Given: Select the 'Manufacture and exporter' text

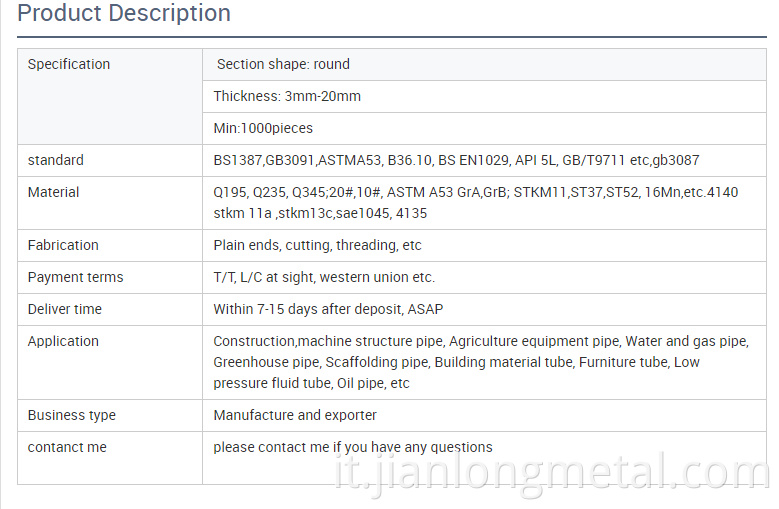Looking at the screenshot, I should (x=295, y=415).
